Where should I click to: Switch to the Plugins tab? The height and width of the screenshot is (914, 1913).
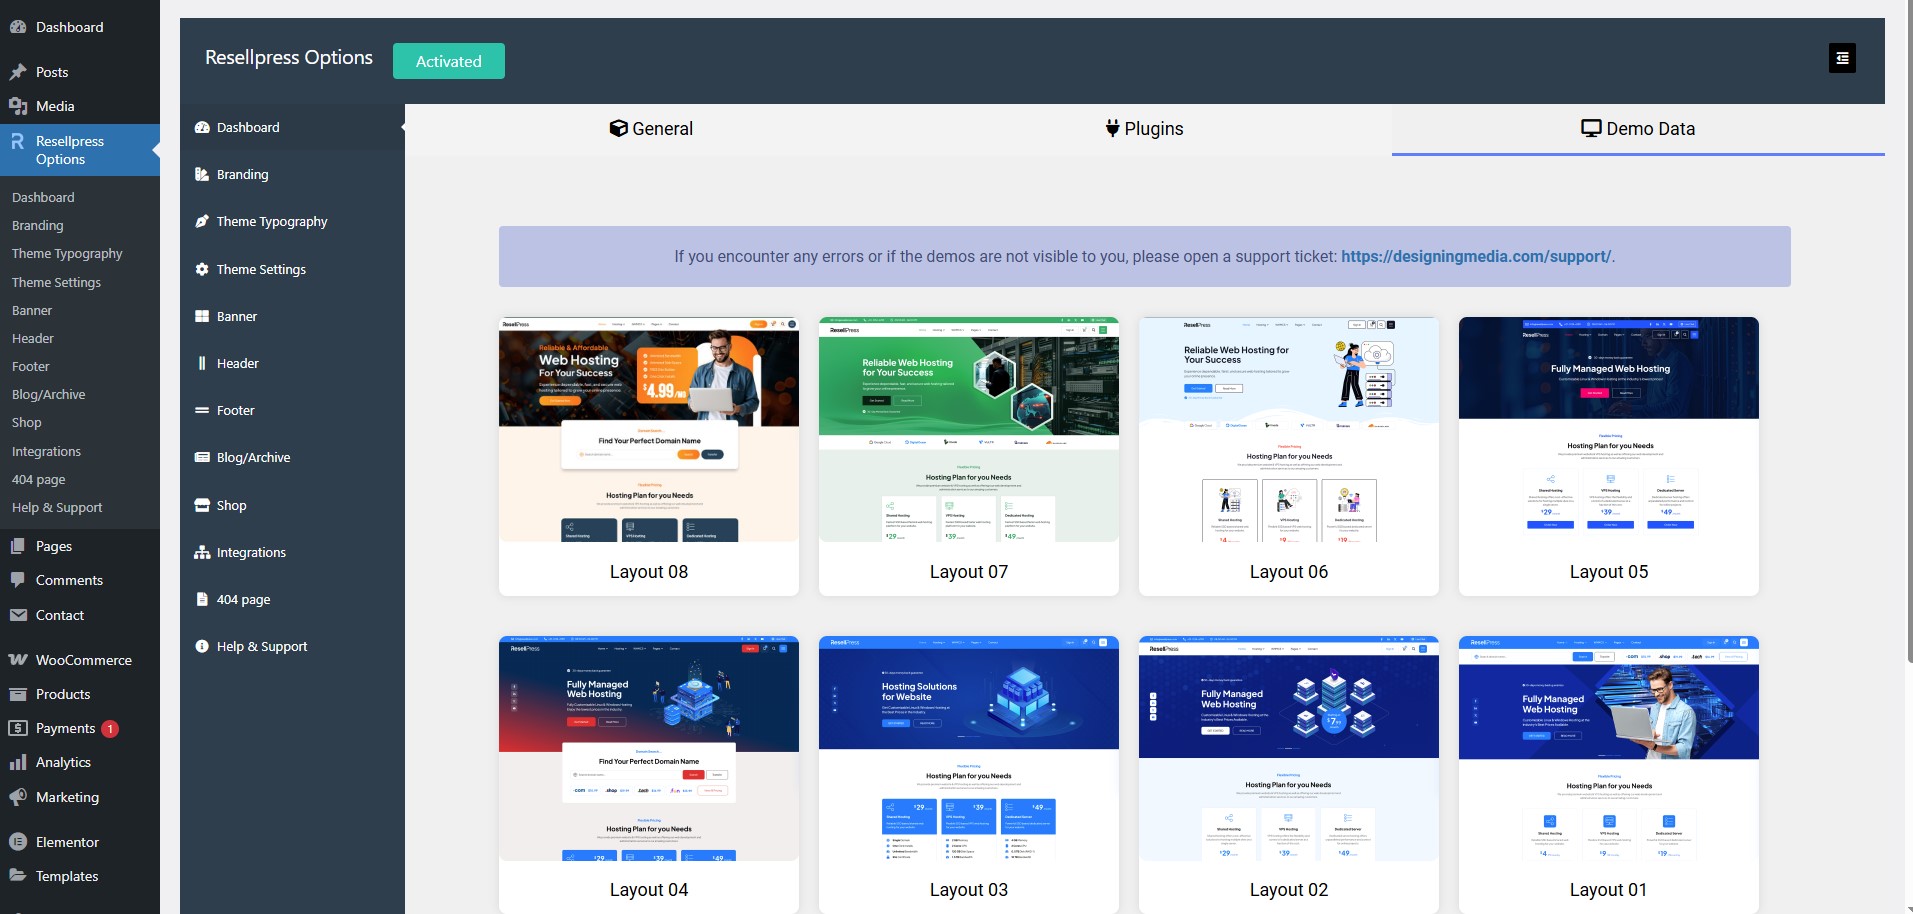pos(1144,128)
